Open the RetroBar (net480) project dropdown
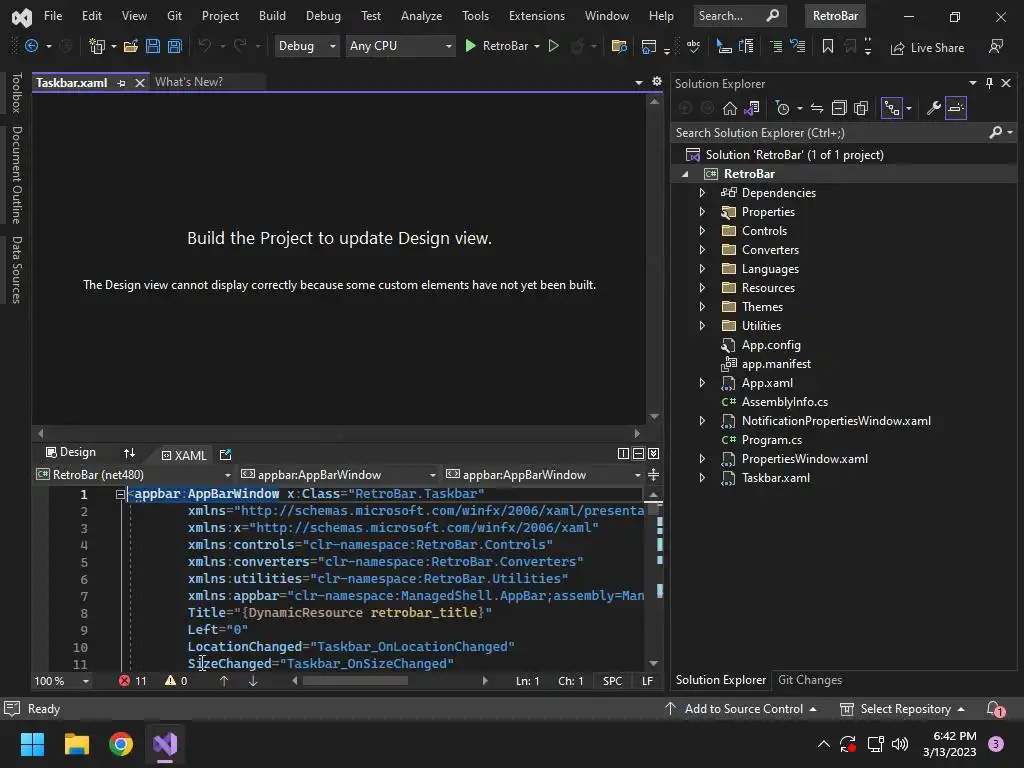1024x768 pixels. coord(134,475)
